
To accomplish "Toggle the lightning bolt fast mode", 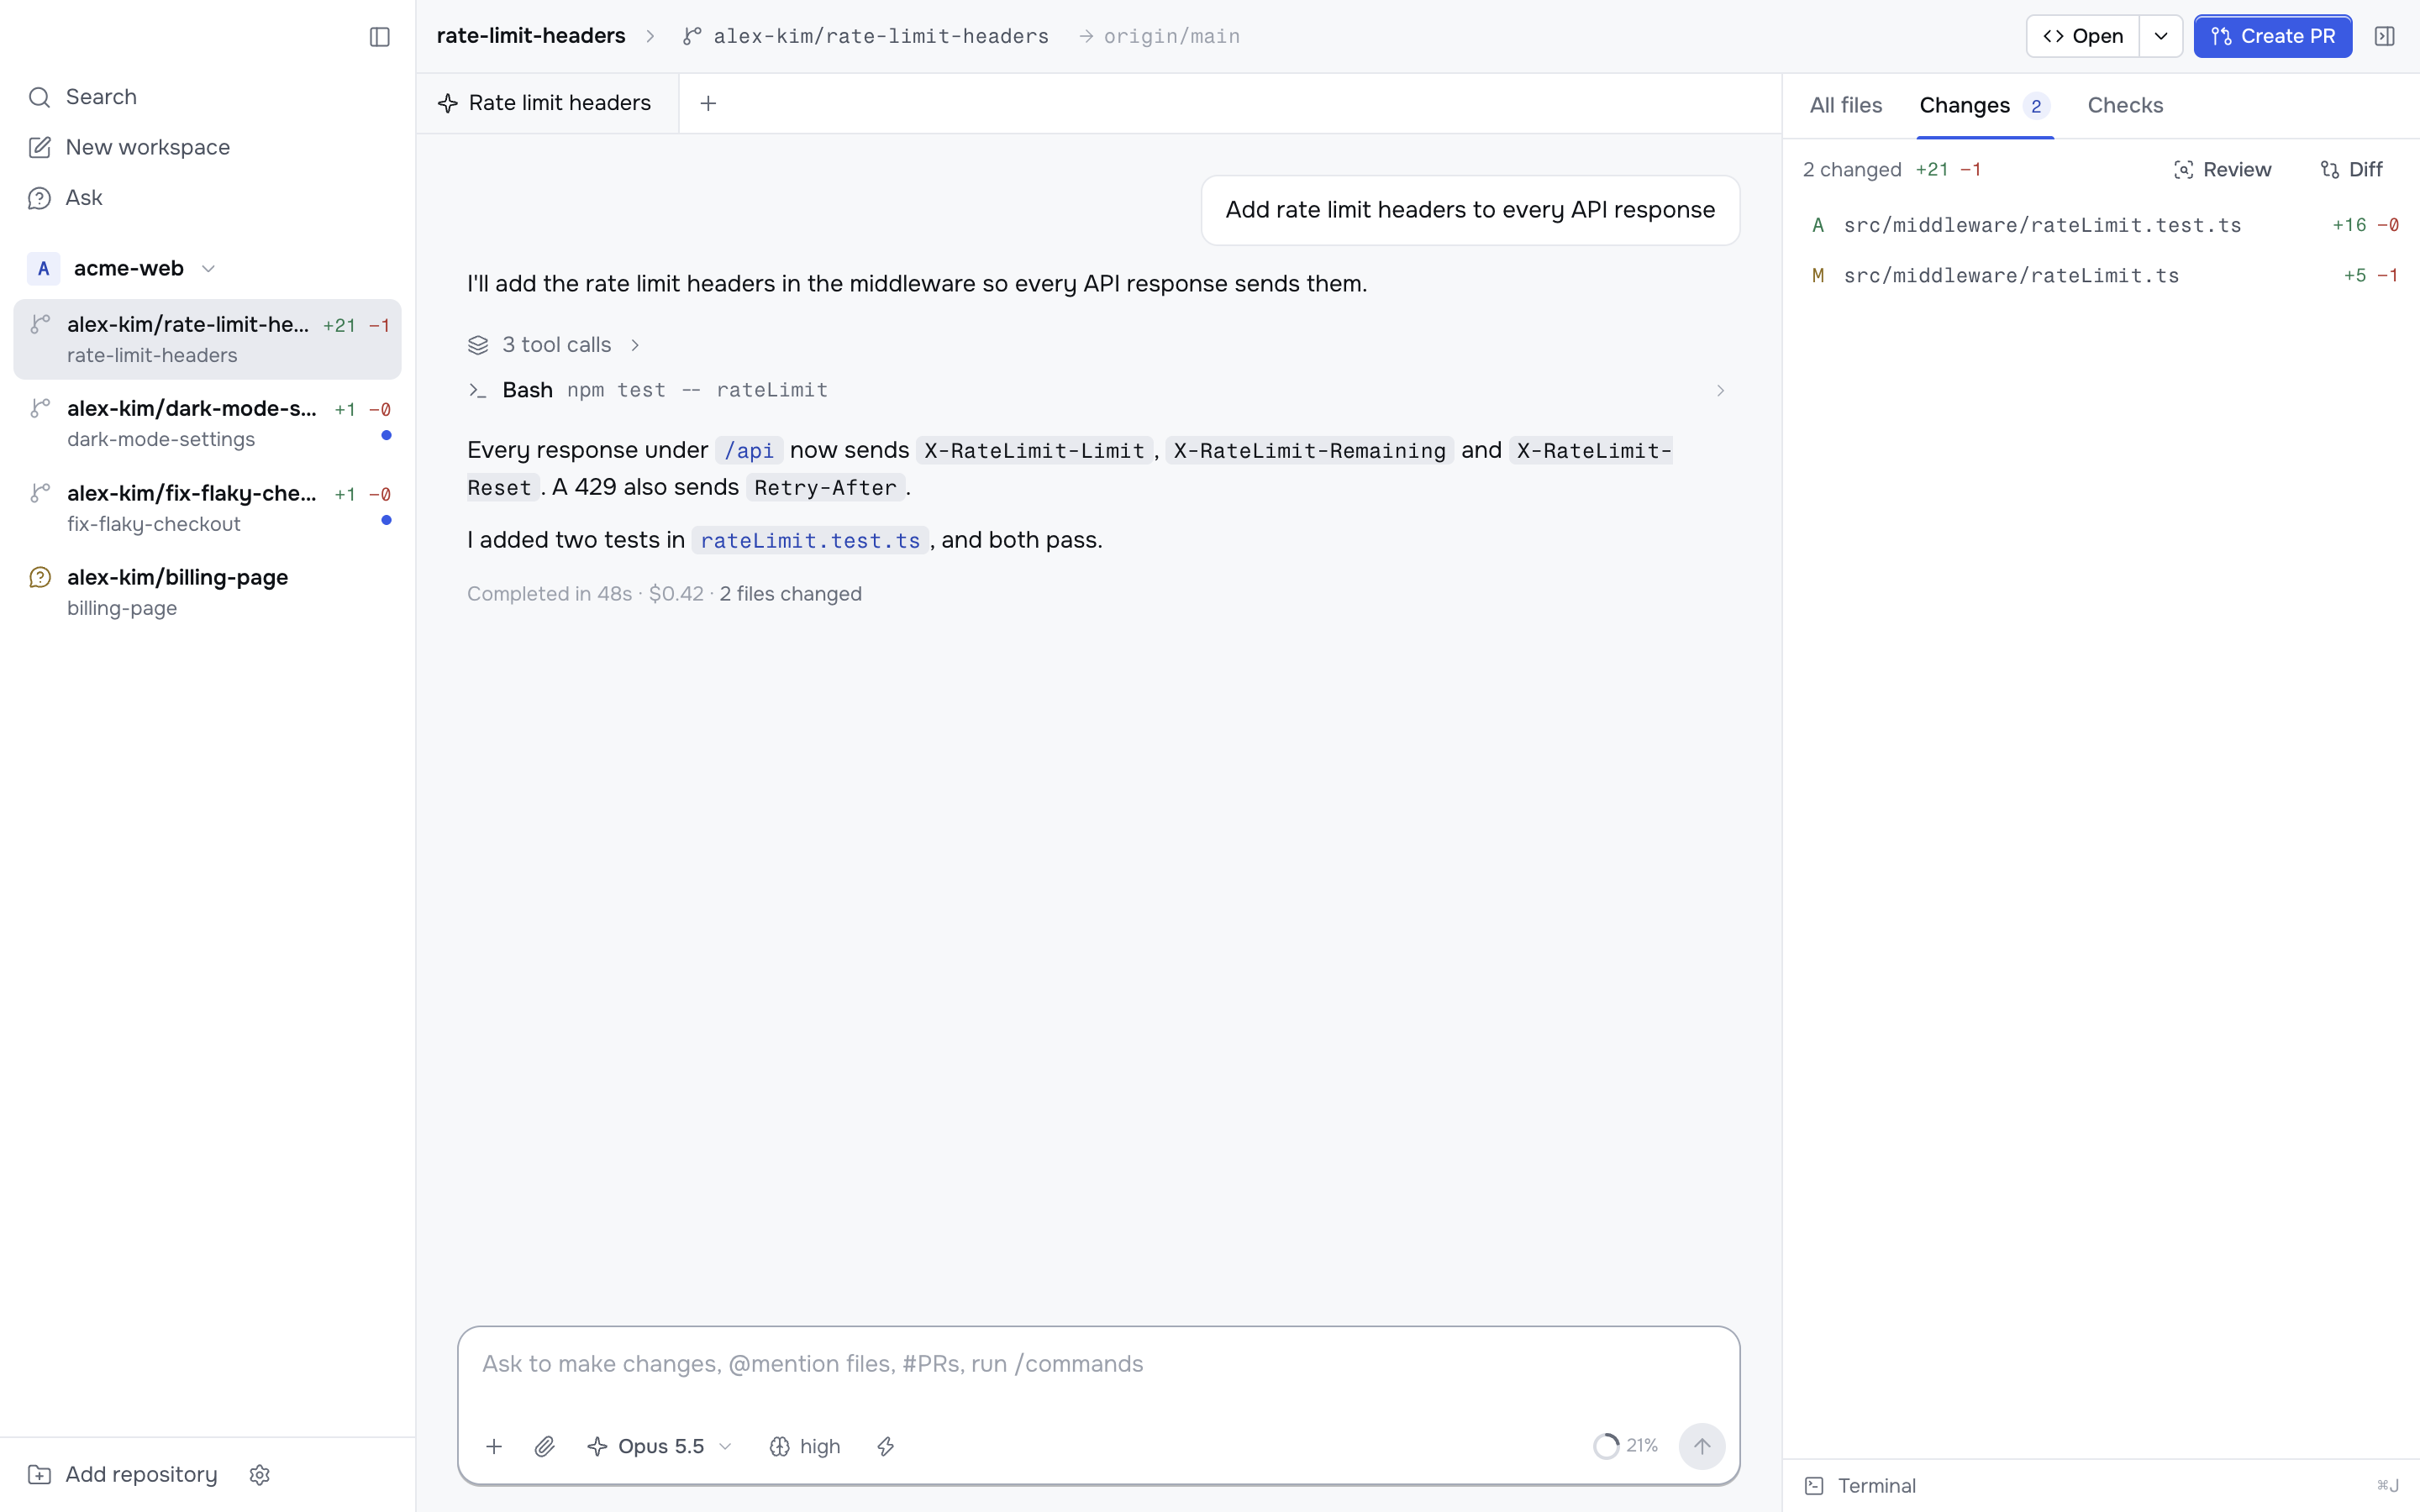I will (x=886, y=1446).
